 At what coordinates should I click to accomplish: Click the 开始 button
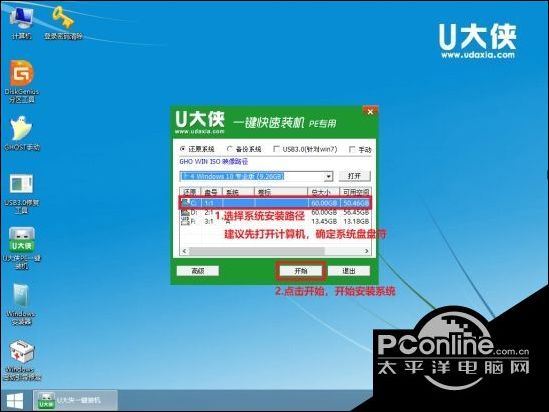(x=301, y=271)
